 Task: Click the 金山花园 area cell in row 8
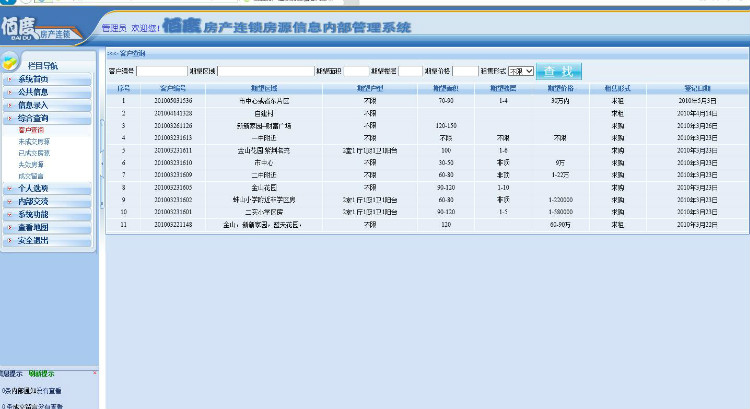pos(264,188)
